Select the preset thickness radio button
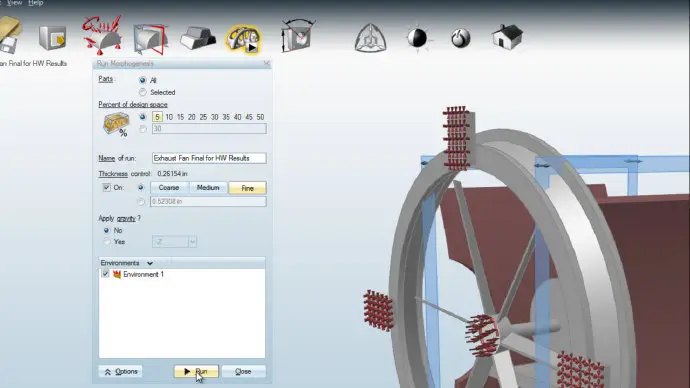This screenshot has height=388, width=690. pyautogui.click(x=141, y=187)
